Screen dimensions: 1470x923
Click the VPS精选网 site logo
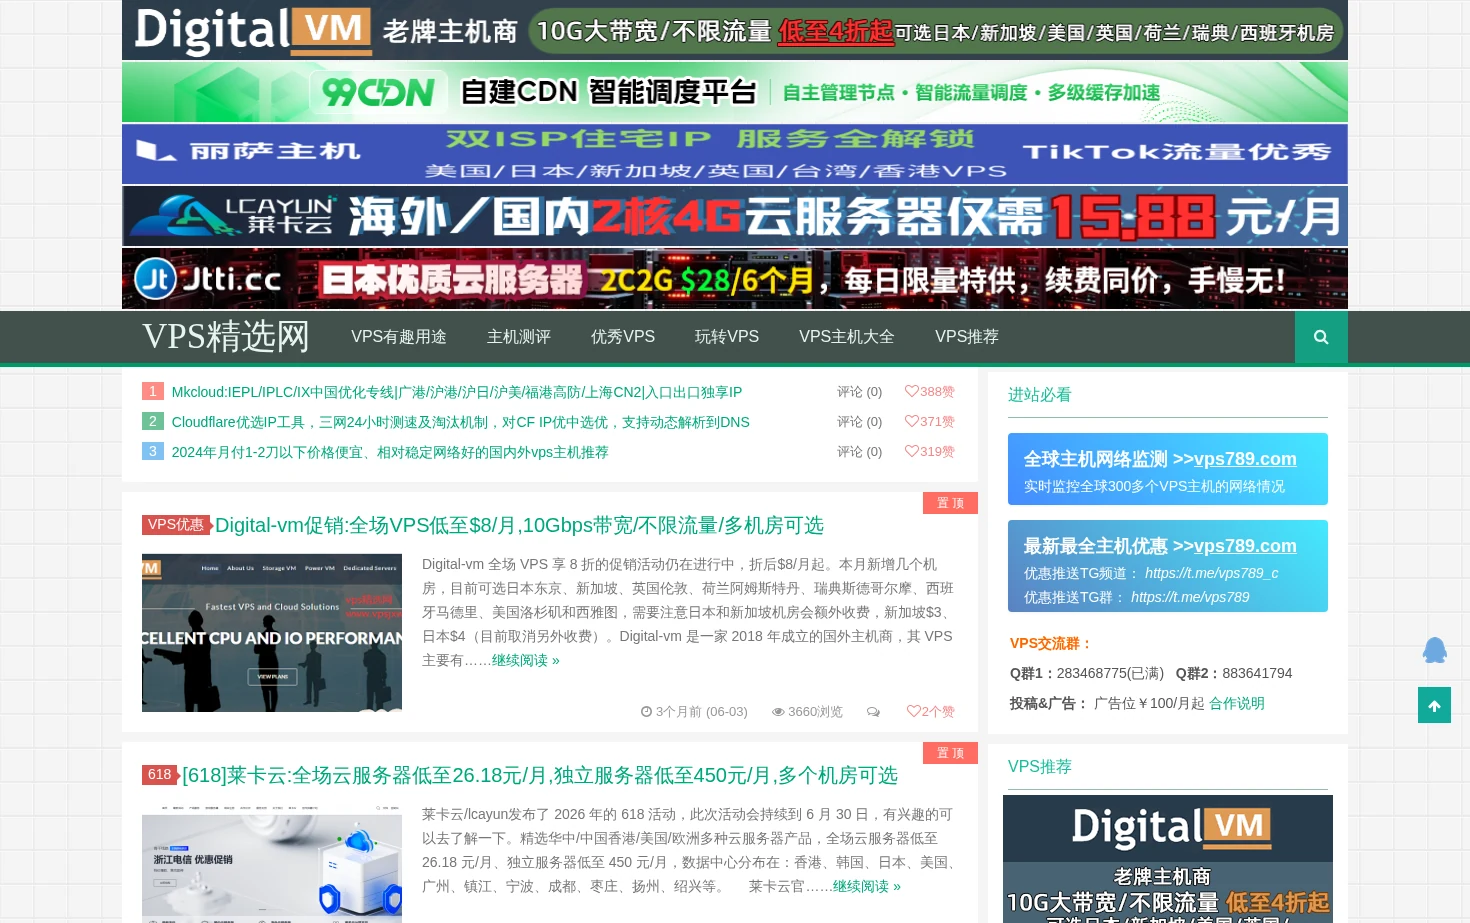pos(226,337)
